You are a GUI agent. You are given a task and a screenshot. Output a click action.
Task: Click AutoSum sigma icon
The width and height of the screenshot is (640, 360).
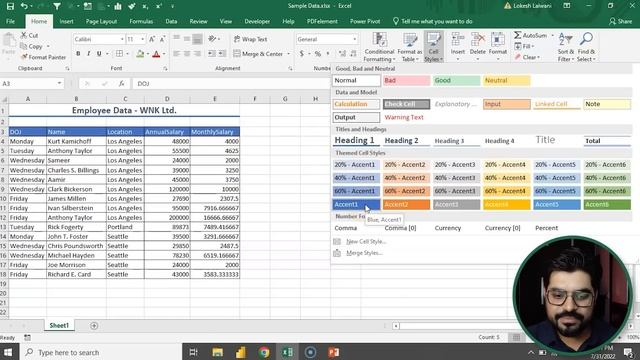tap(518, 36)
